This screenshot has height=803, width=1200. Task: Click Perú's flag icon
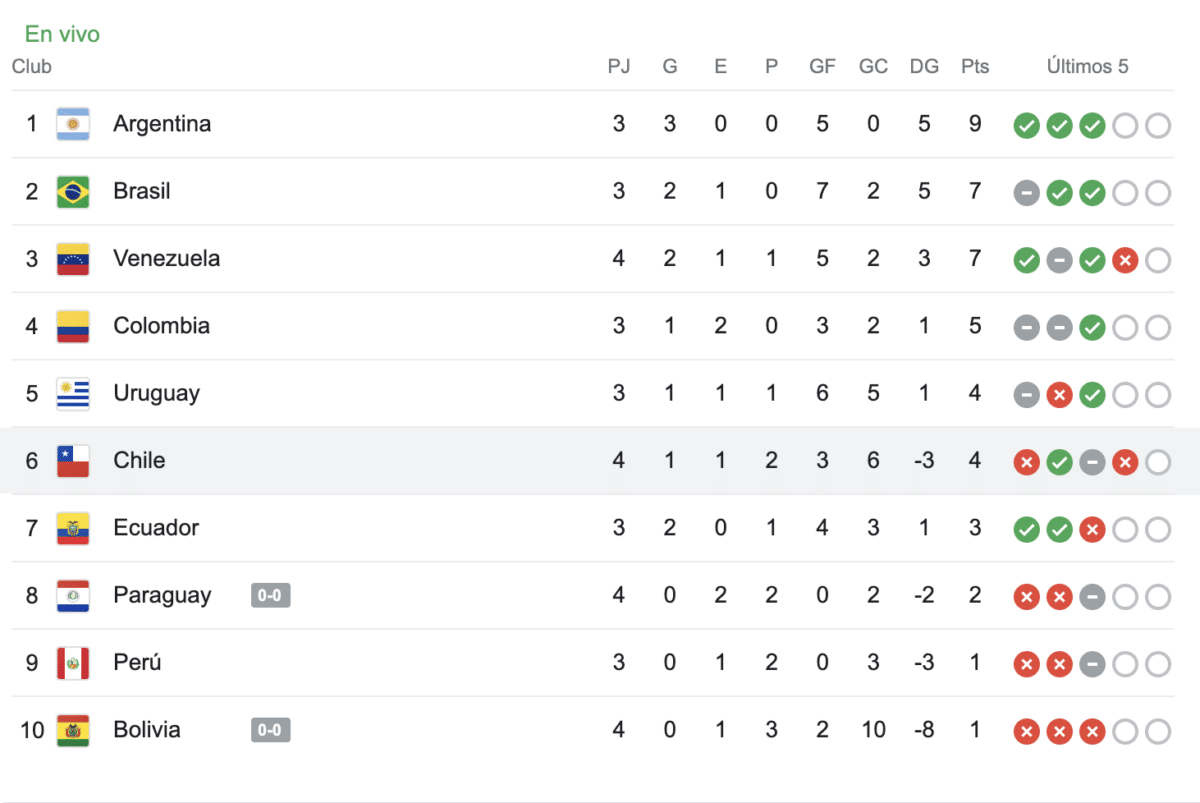pos(72,663)
